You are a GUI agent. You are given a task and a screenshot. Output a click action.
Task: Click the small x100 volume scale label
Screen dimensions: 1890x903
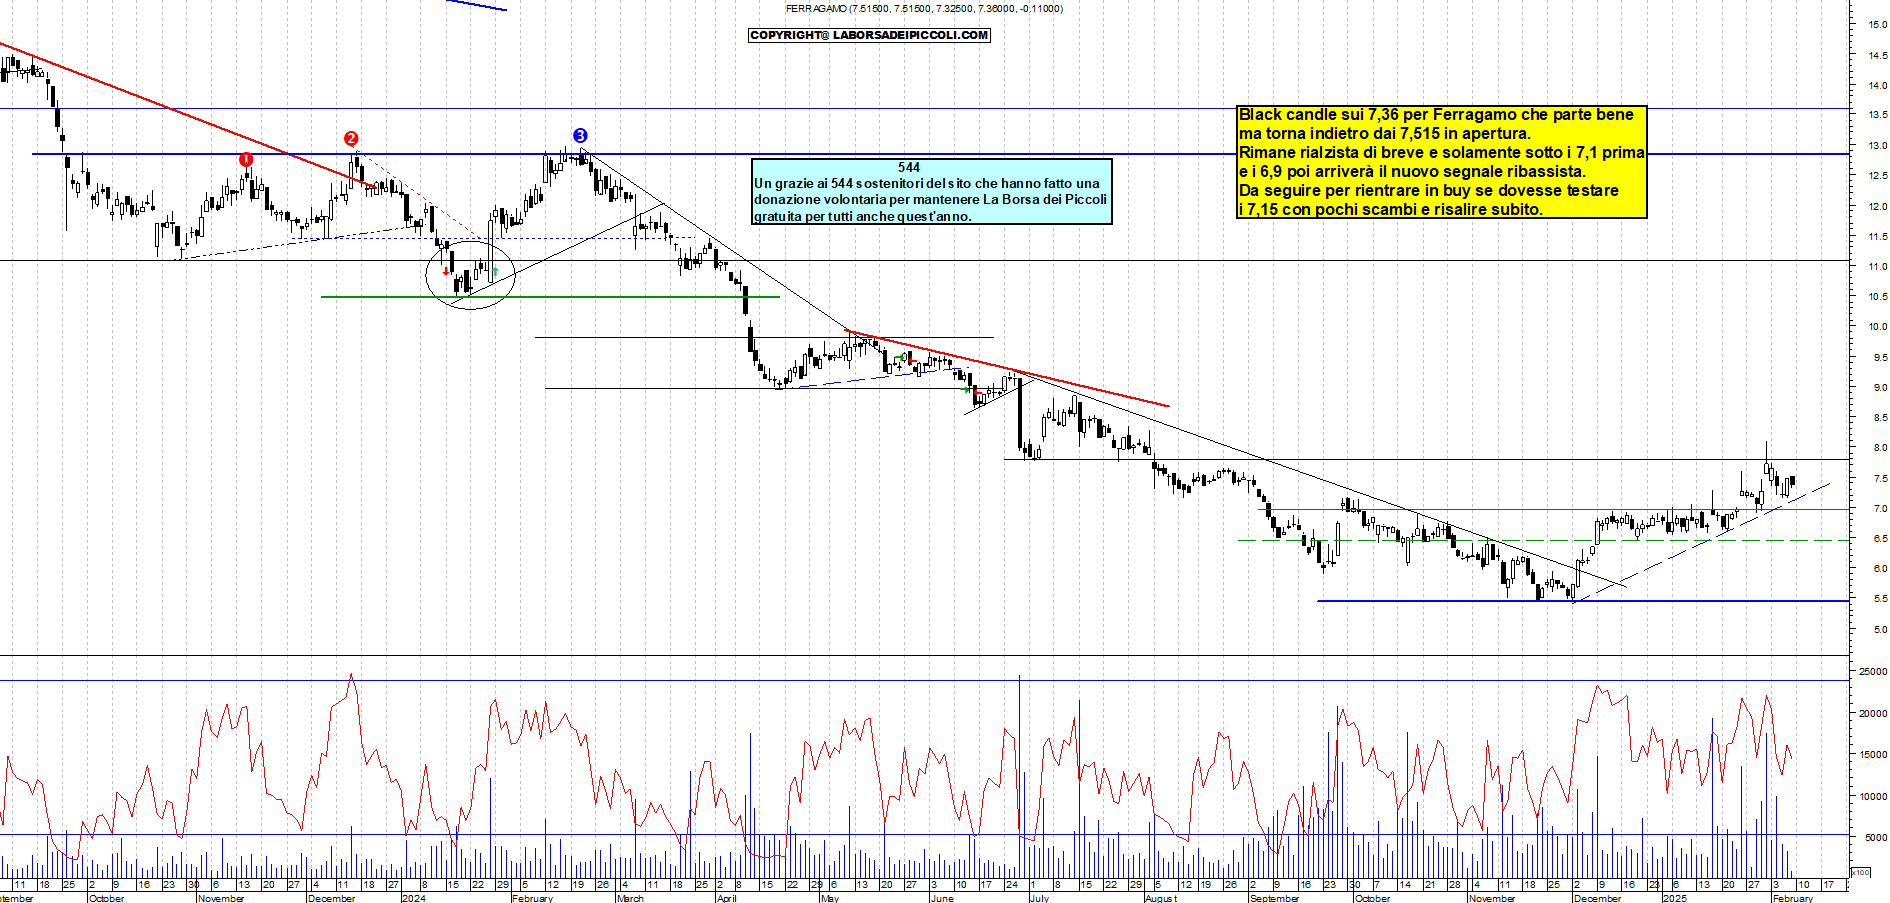point(1861,873)
